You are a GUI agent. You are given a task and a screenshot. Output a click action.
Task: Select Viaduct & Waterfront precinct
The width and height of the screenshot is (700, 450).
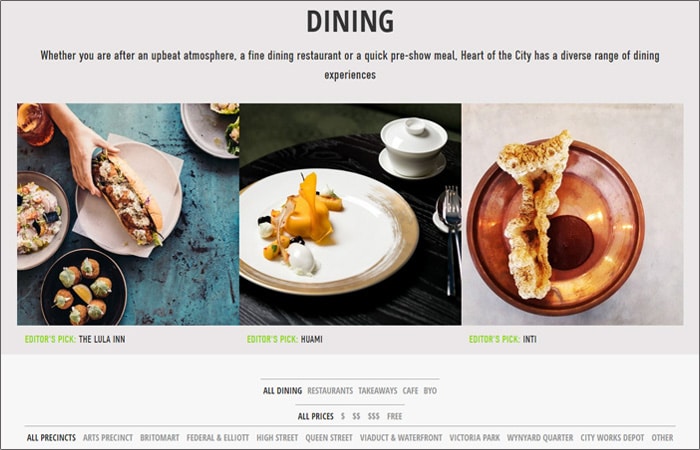(x=401, y=438)
